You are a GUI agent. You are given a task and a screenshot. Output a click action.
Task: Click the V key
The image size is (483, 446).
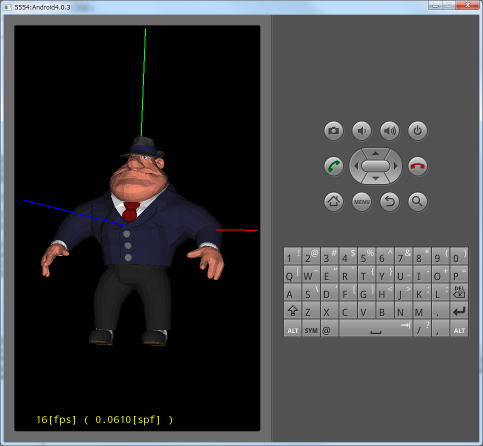click(366, 311)
